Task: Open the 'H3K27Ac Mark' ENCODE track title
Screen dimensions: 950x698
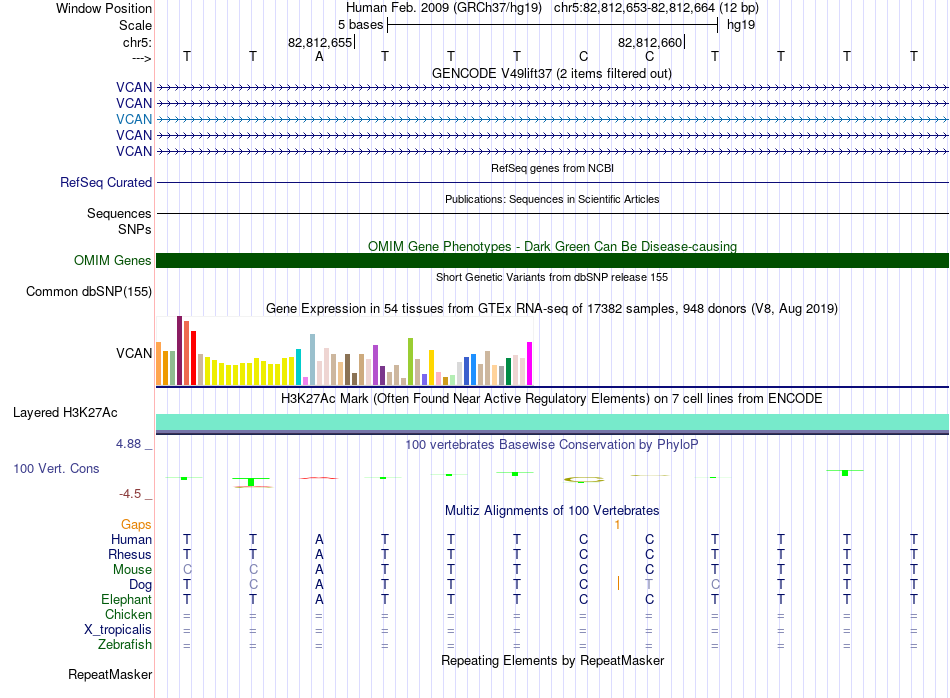Action: tap(551, 399)
